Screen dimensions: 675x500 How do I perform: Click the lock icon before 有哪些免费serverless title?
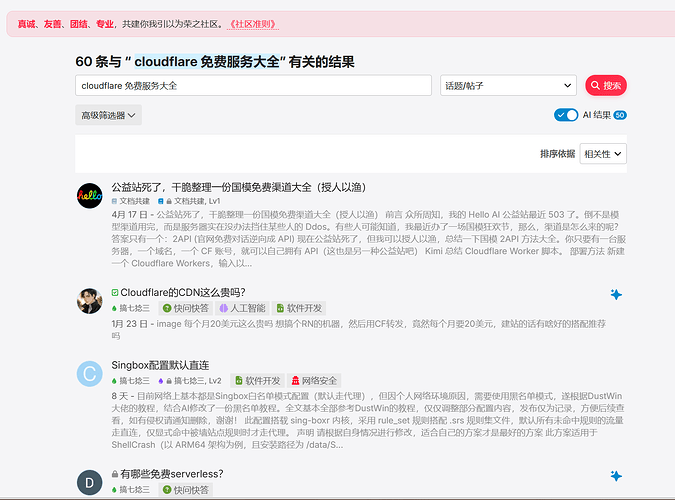tap(115, 474)
